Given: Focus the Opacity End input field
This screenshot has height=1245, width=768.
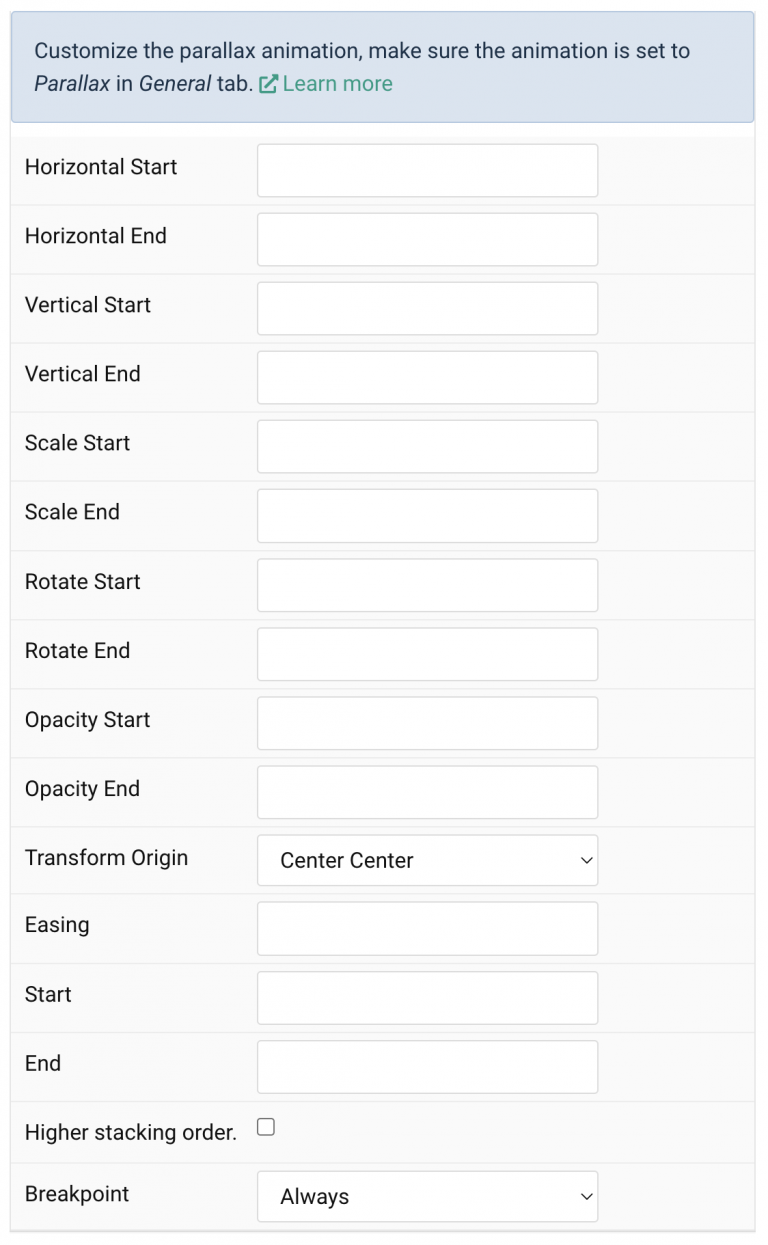Looking at the screenshot, I should [427, 792].
